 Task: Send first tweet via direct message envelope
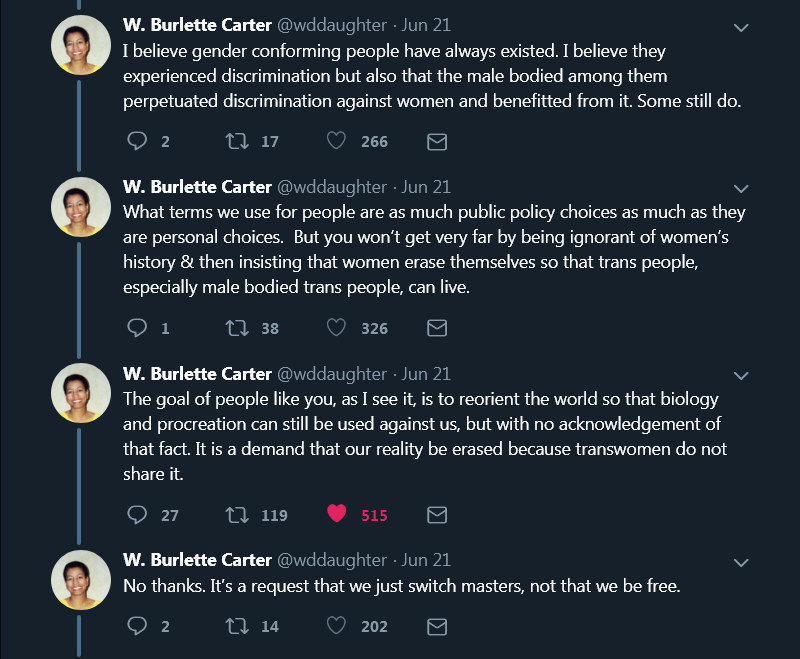click(x=437, y=142)
